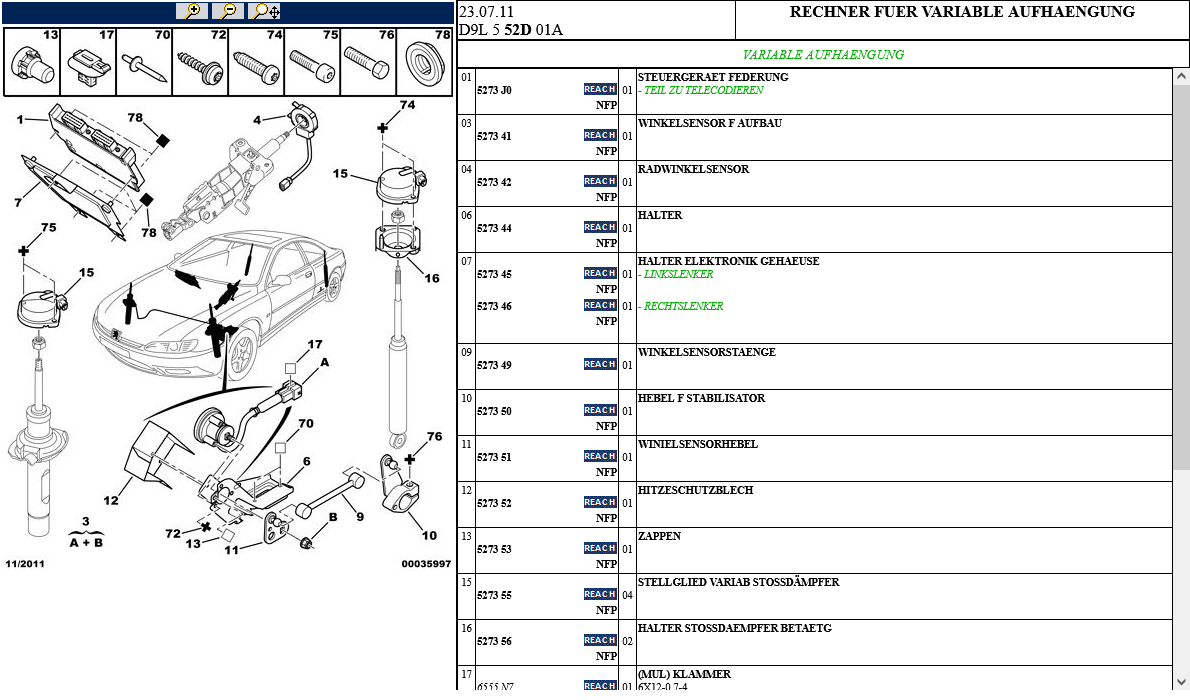The image size is (1190, 700).
Task: Click the TEIL ZU TELECODIEREN note
Action: 703,90
